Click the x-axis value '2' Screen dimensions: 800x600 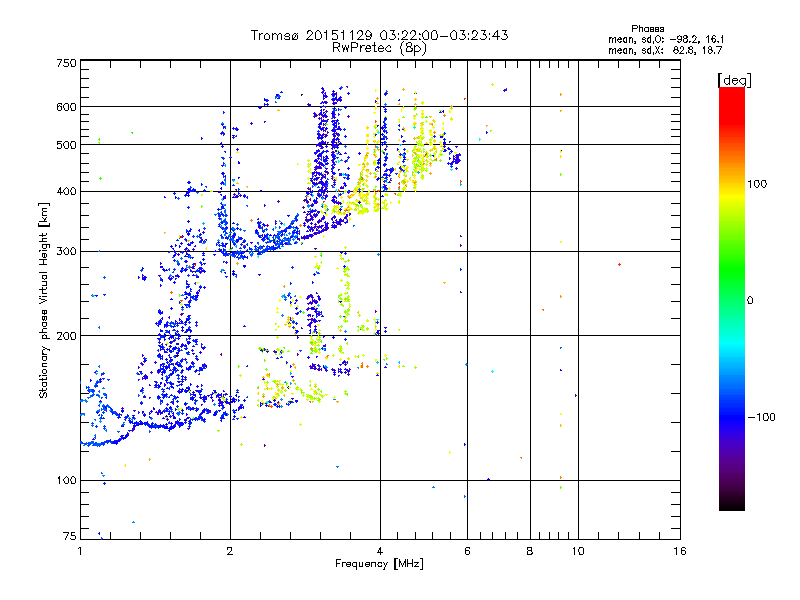(x=230, y=551)
